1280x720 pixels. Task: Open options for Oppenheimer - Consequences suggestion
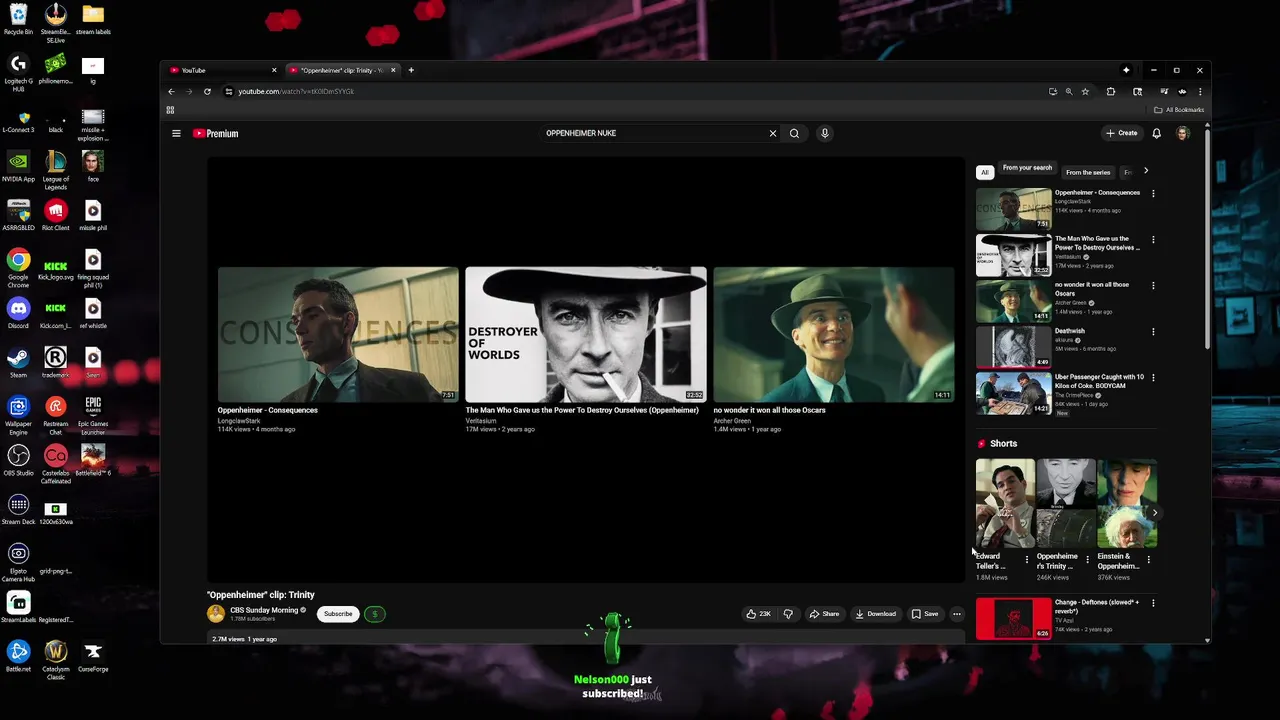(x=1153, y=194)
